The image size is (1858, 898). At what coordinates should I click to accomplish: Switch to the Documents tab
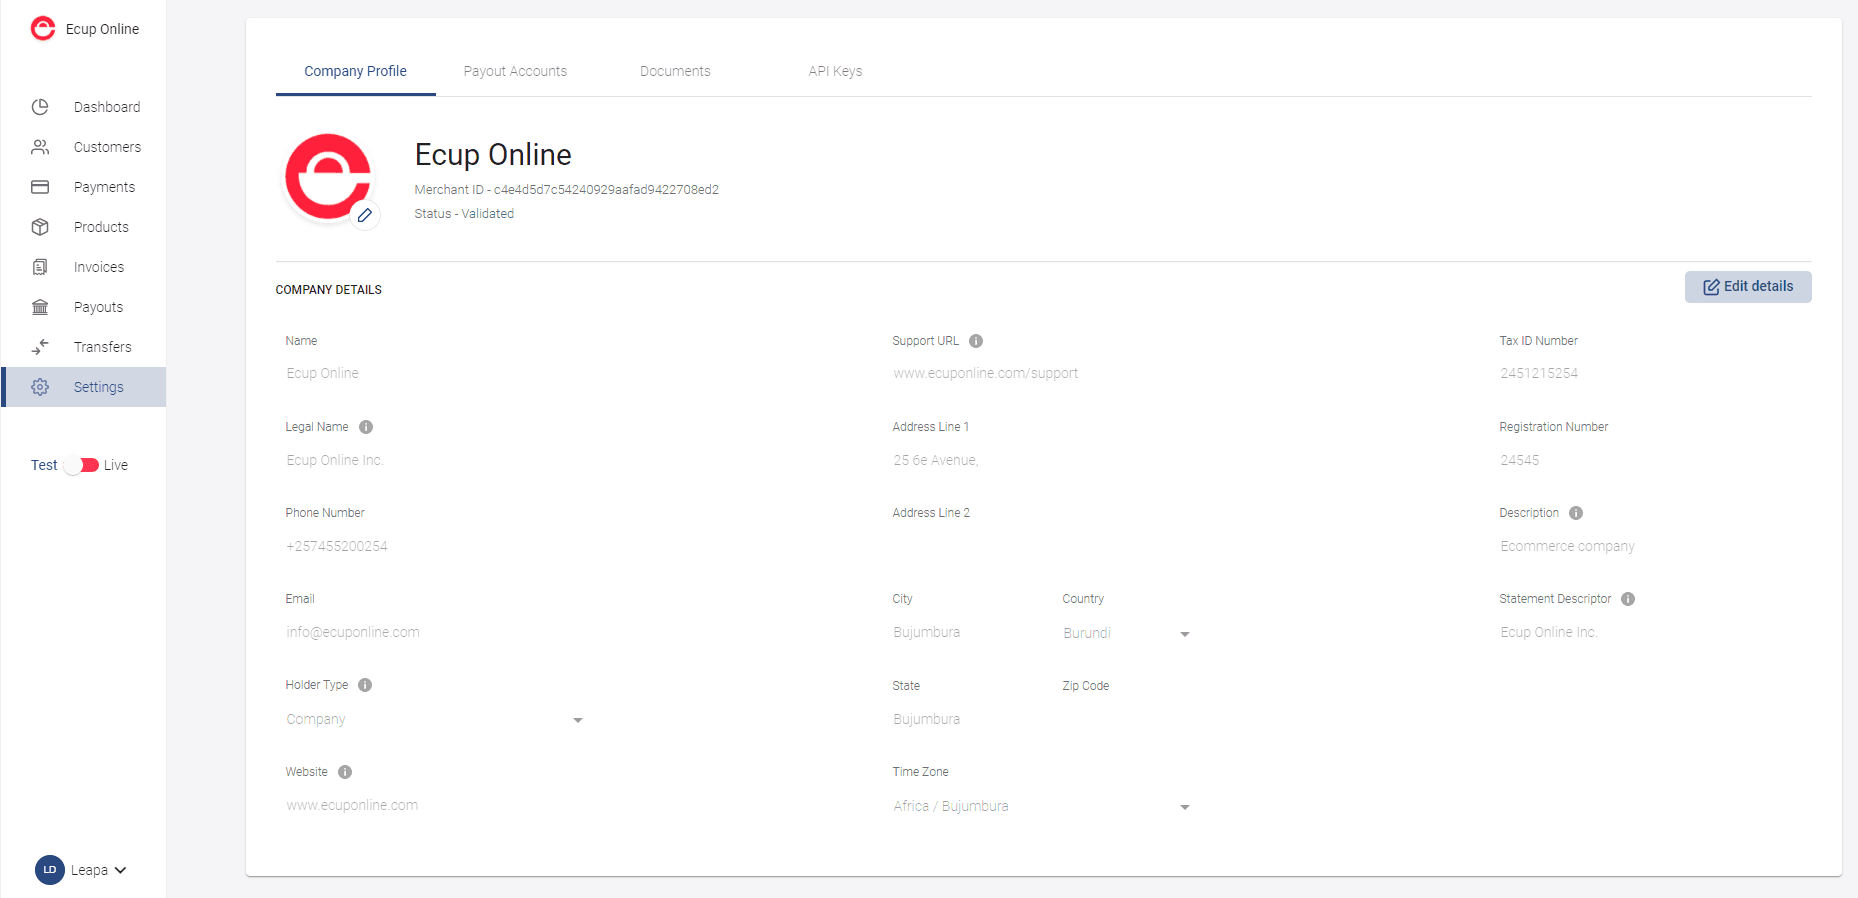pyautogui.click(x=675, y=71)
